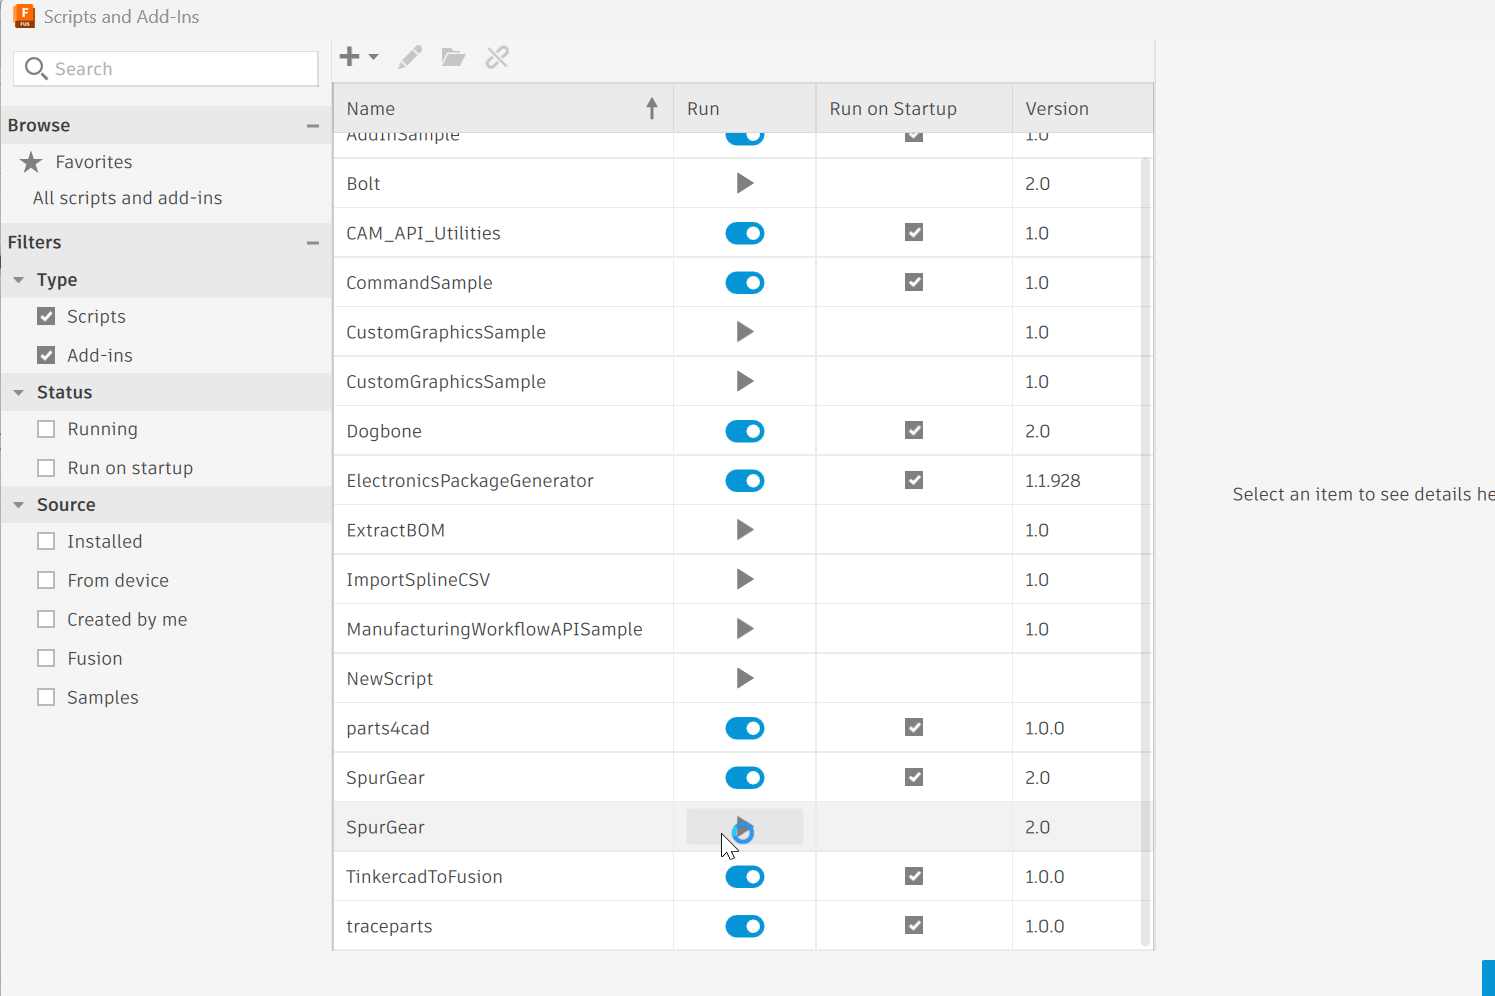Click the play icon in the SpurGear script row
Screen dimensions: 1495x996
coord(745,827)
